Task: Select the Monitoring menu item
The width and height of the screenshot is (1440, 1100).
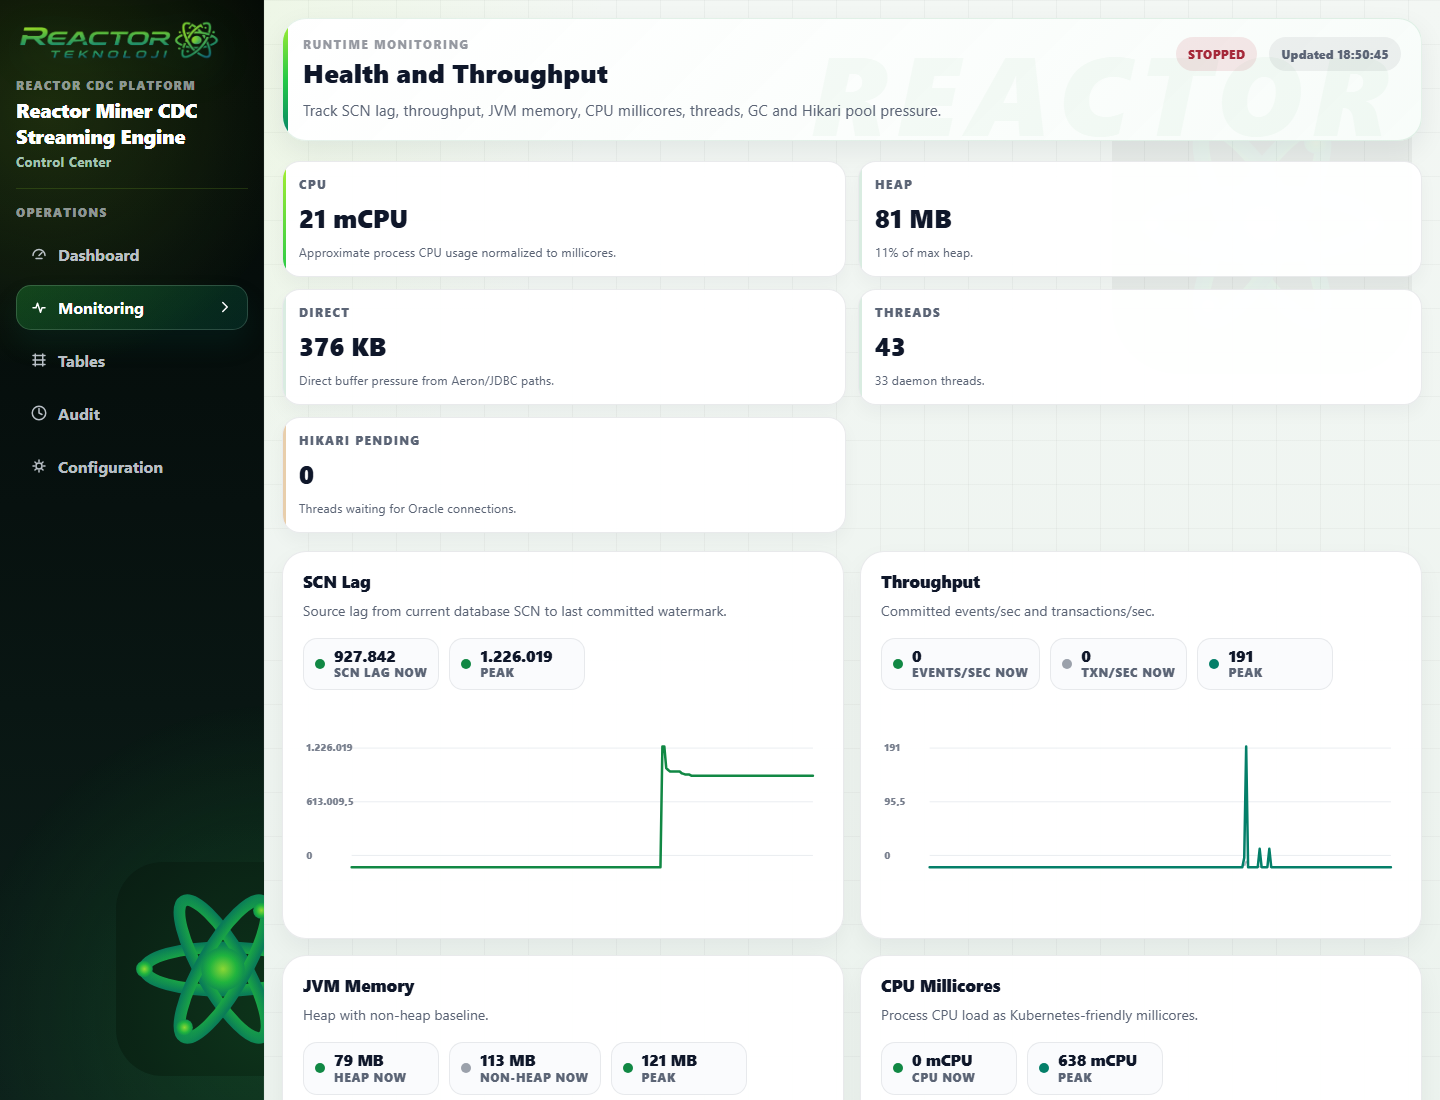Action: pos(132,308)
